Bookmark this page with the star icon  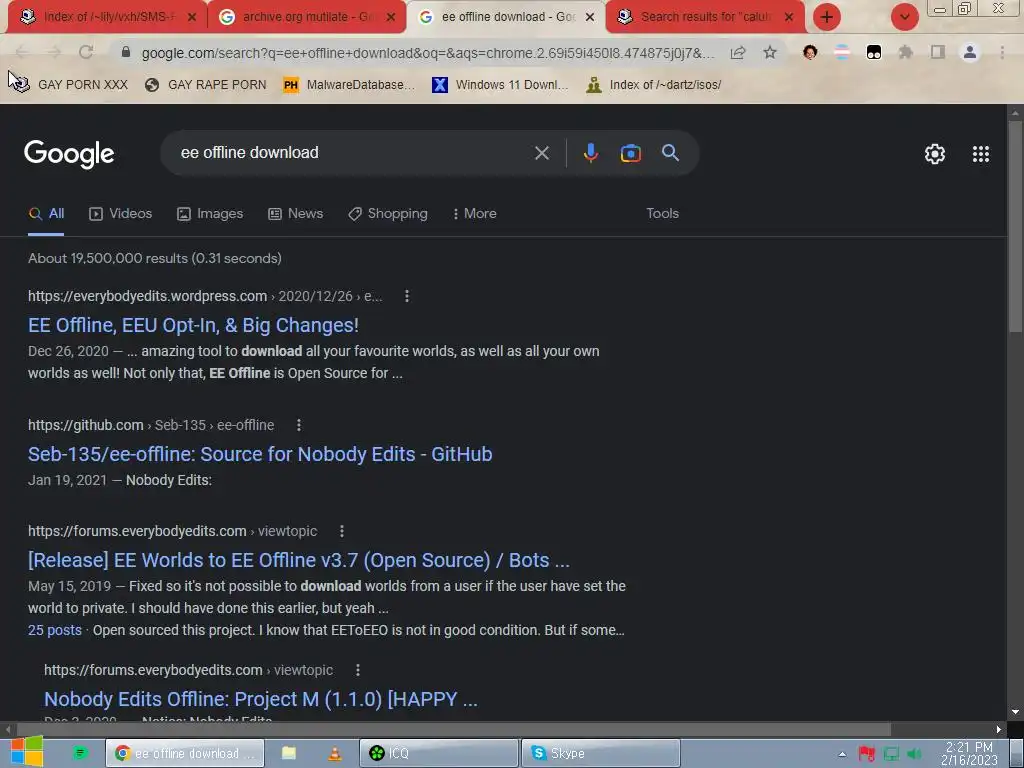pos(770,52)
